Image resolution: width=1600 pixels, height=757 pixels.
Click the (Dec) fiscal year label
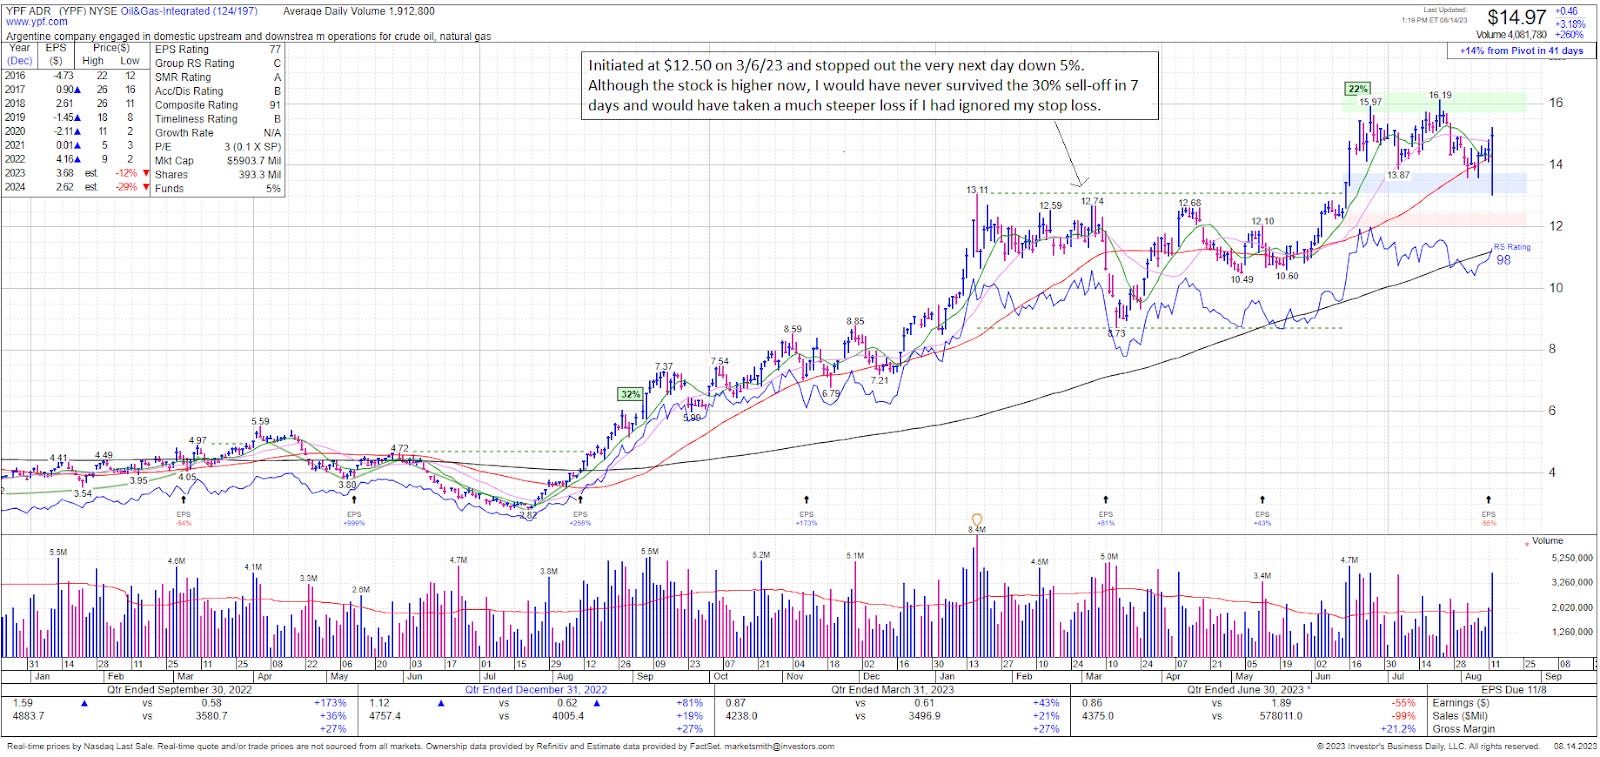pos(20,61)
